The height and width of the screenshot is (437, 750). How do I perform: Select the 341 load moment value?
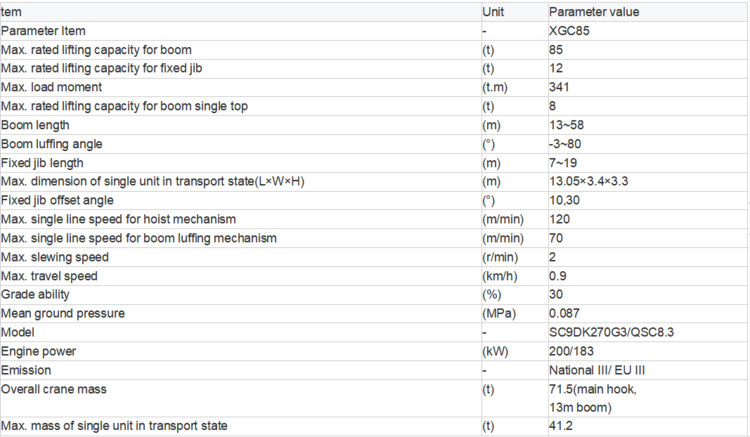pyautogui.click(x=559, y=87)
